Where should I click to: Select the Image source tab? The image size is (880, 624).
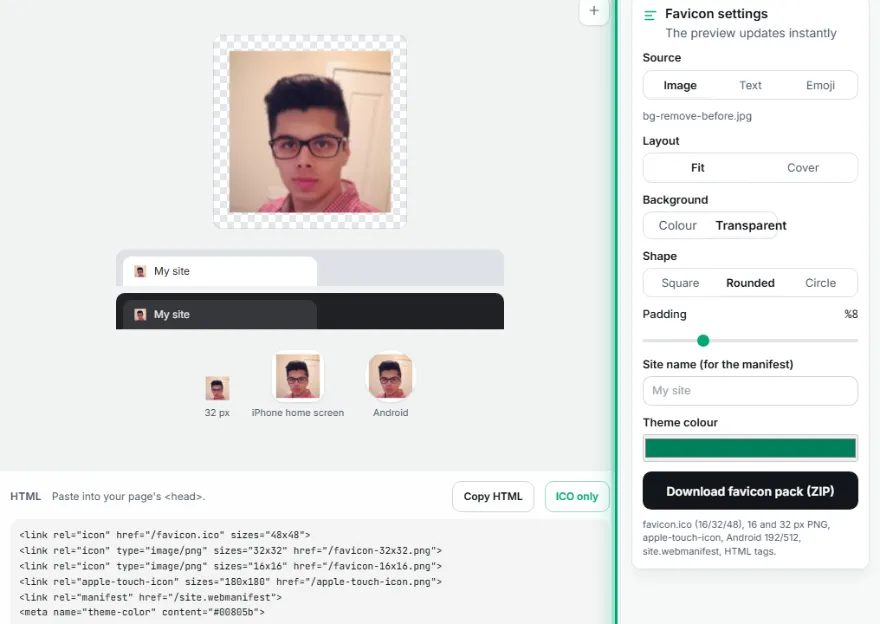tap(680, 85)
